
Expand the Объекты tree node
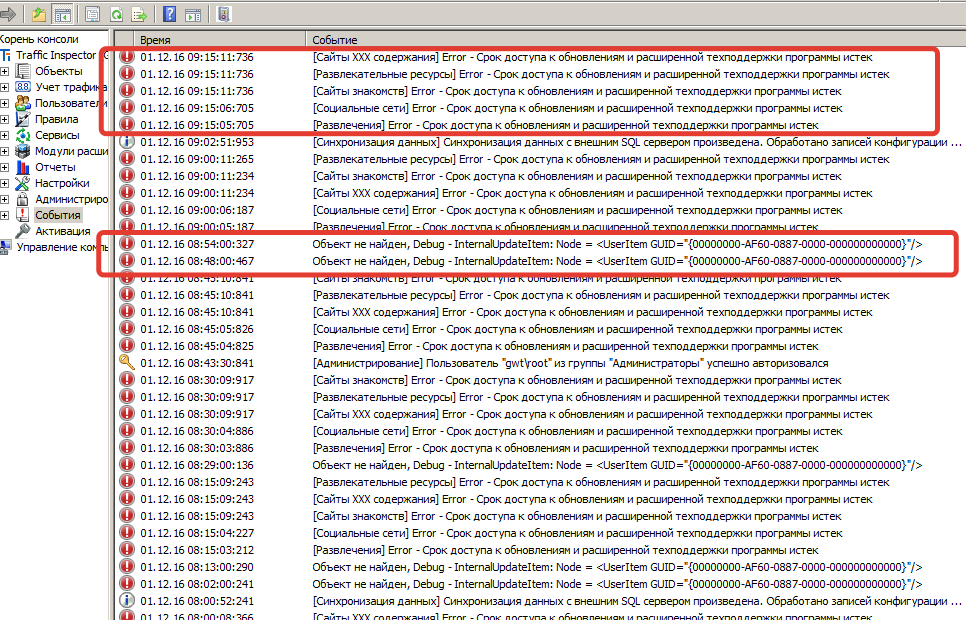pos(4,71)
